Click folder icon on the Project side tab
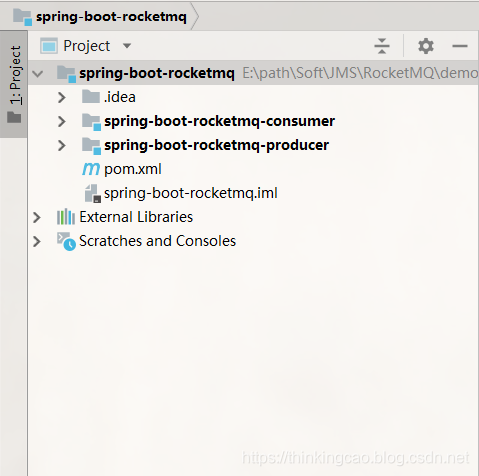This screenshot has height=476, width=479. click(14, 117)
